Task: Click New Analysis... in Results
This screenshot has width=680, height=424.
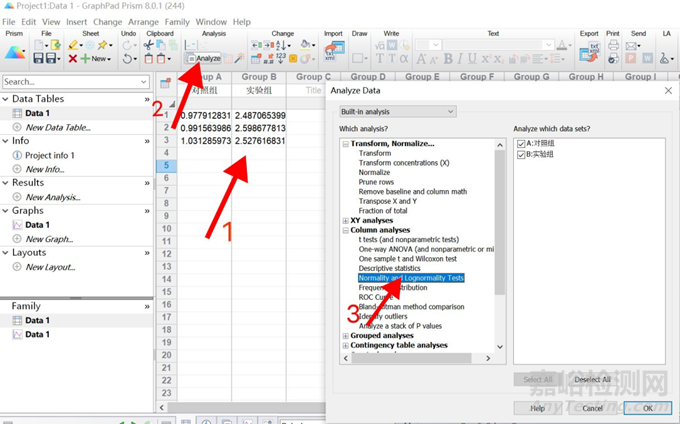Action: point(53,197)
